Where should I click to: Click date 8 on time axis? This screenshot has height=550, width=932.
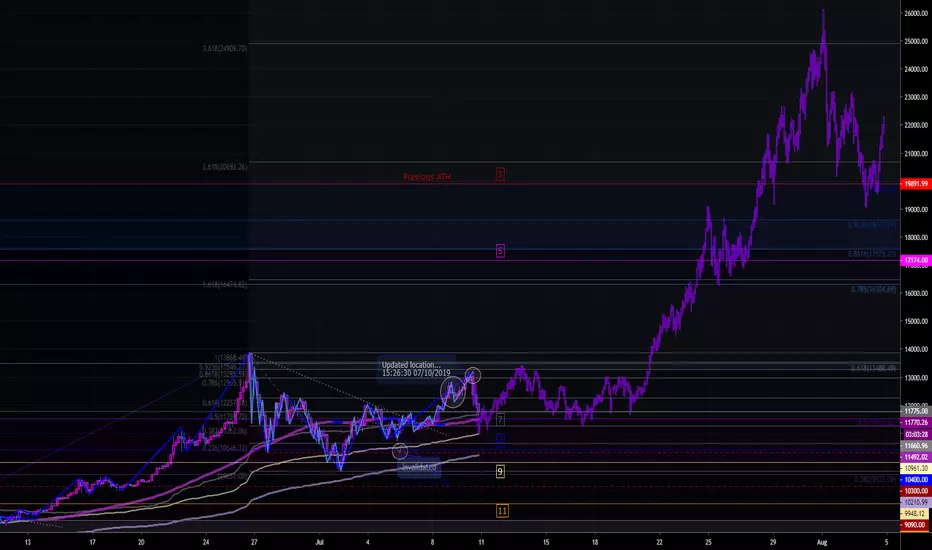point(433,542)
